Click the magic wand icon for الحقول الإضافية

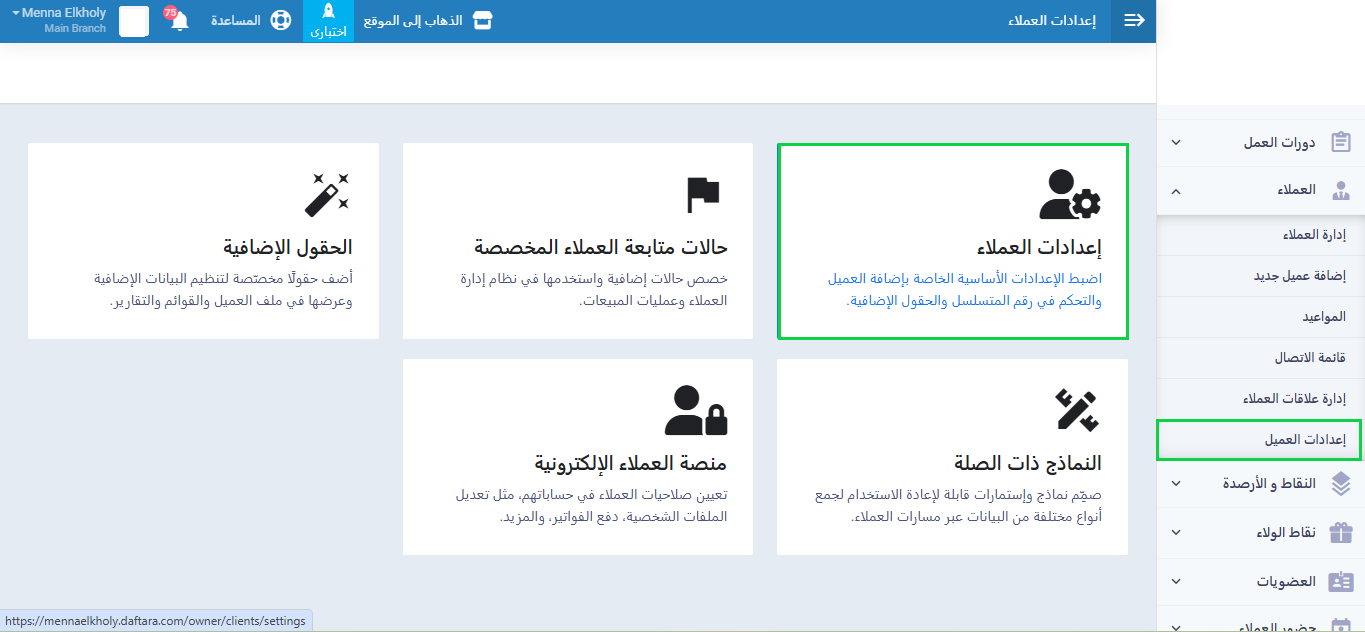tap(327, 194)
